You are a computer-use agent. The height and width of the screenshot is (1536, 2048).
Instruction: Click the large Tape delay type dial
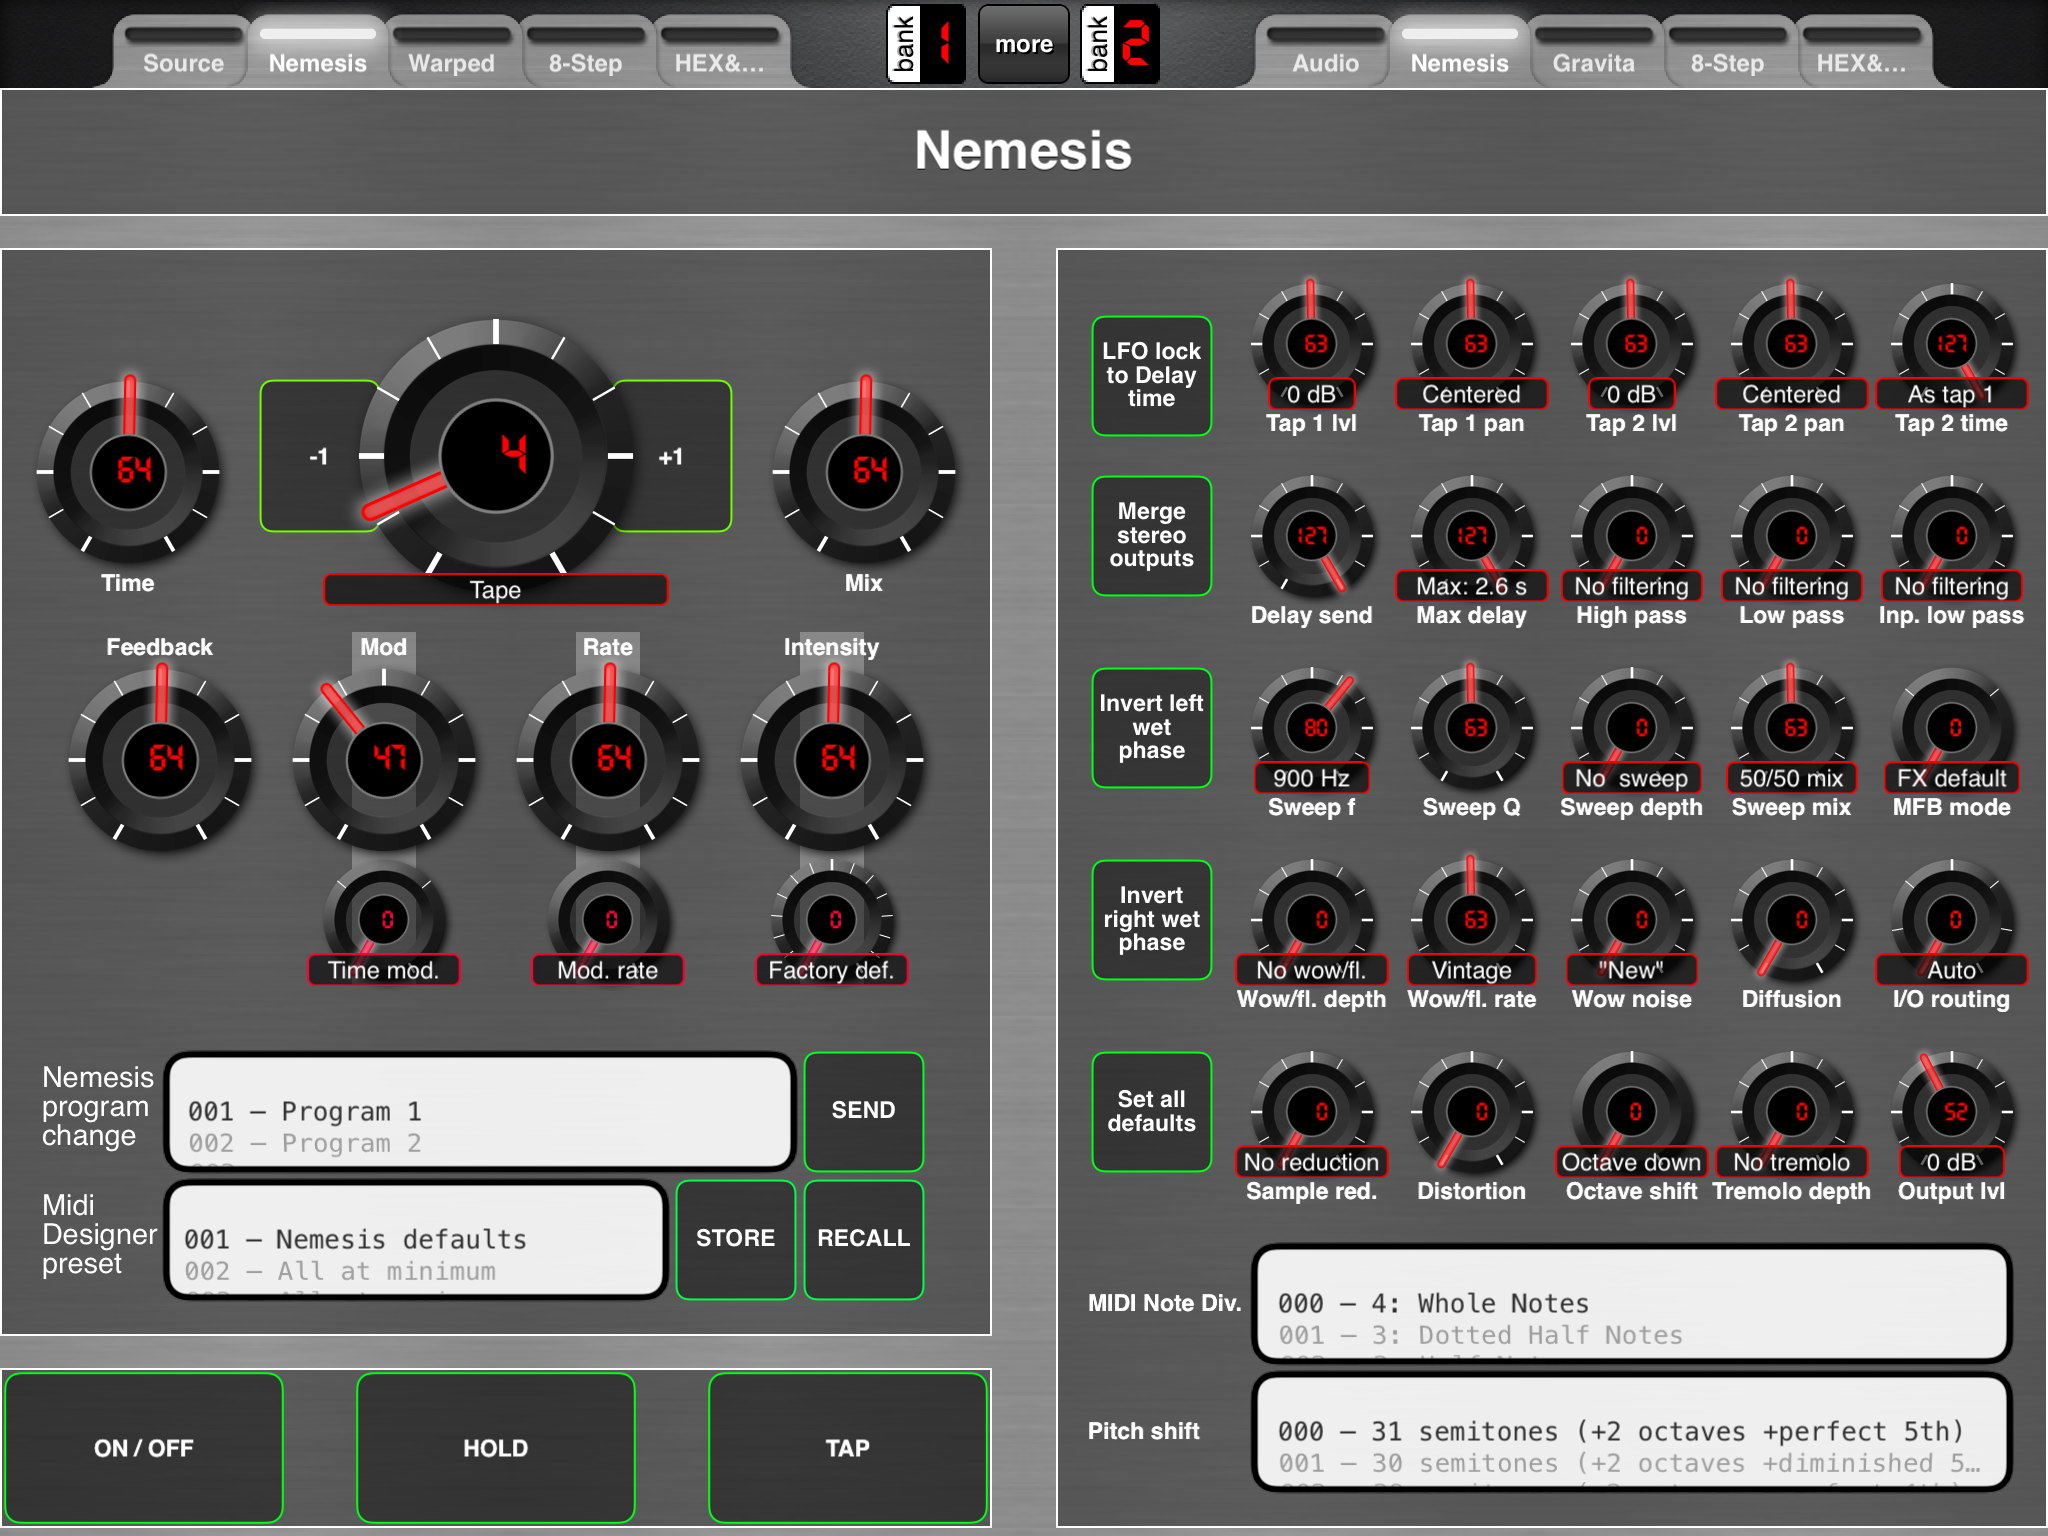(496, 456)
